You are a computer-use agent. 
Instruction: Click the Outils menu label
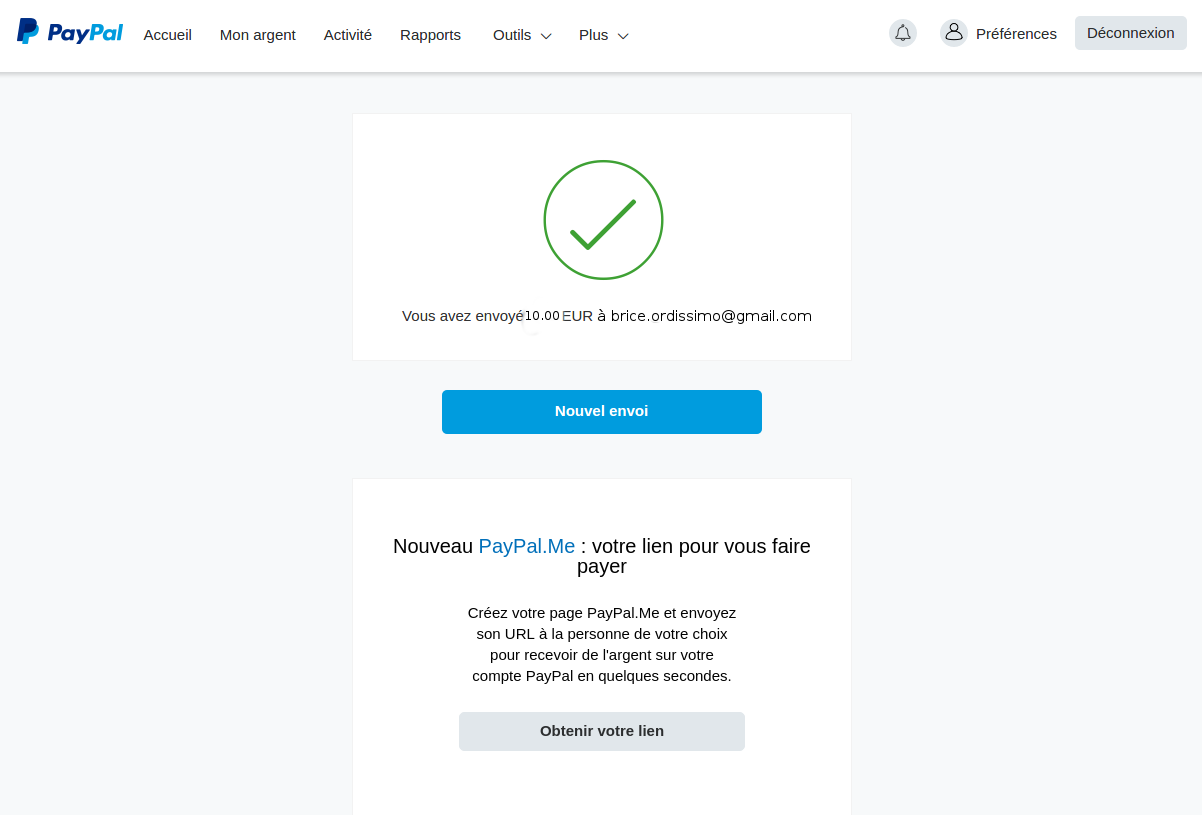tap(512, 35)
